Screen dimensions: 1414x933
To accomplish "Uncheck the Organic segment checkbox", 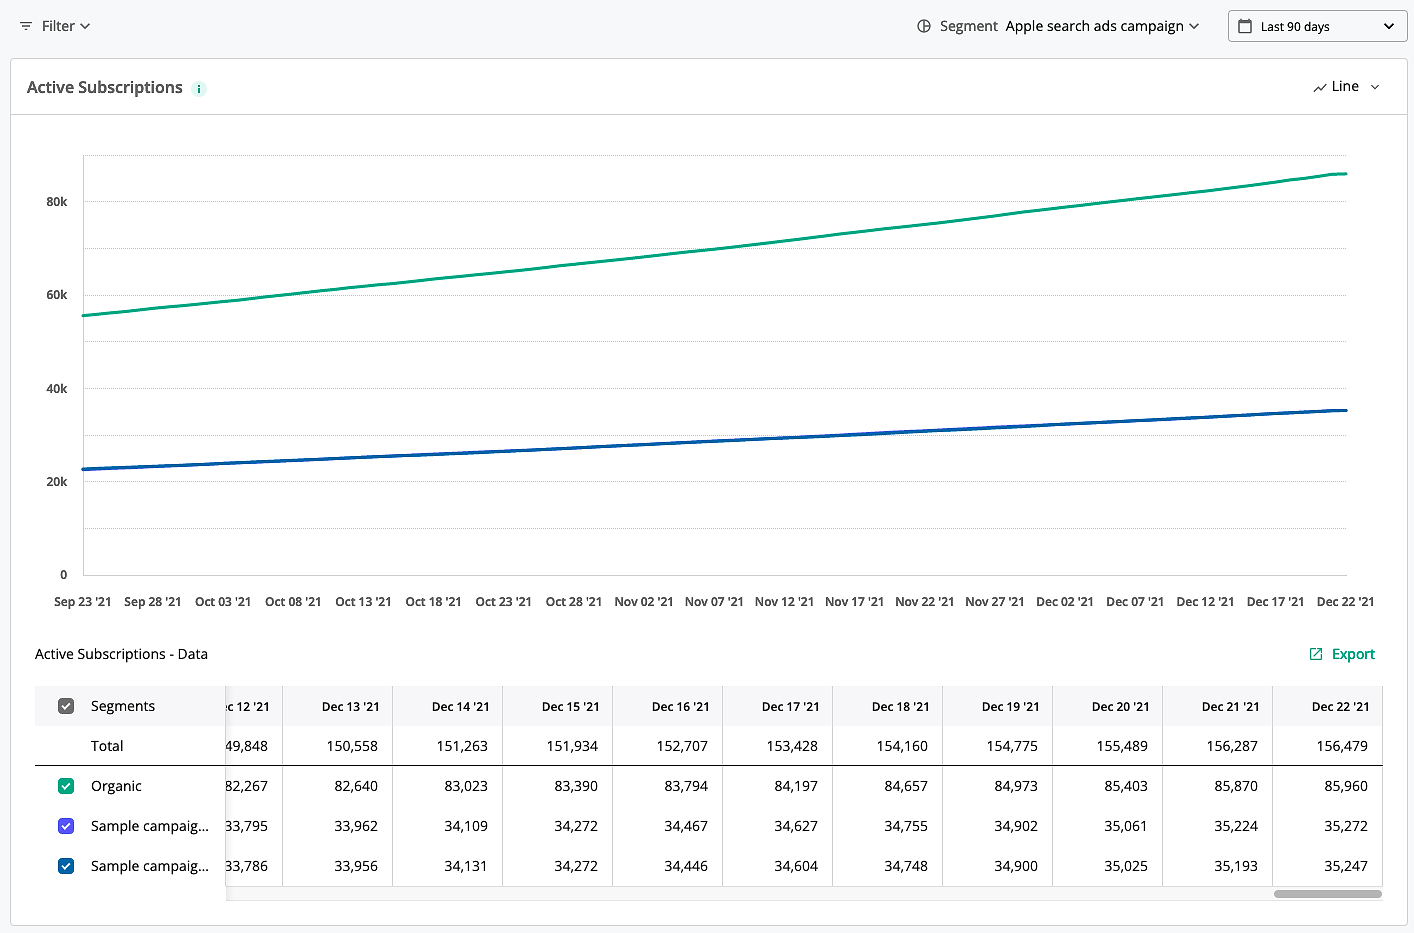I will click(x=66, y=786).
